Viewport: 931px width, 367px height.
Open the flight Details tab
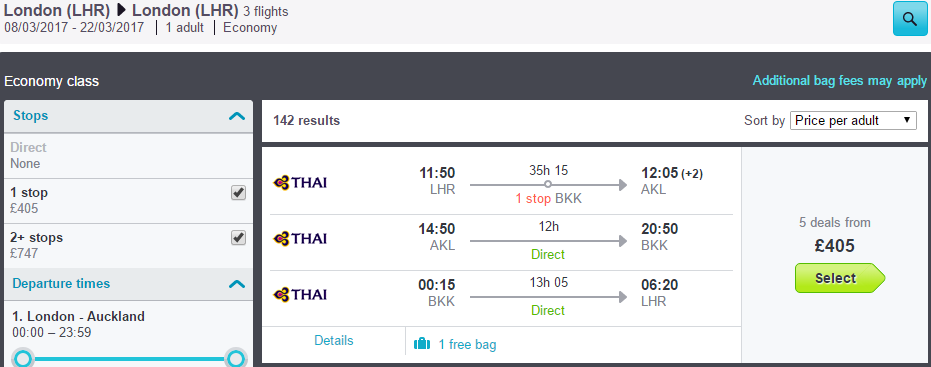334,341
